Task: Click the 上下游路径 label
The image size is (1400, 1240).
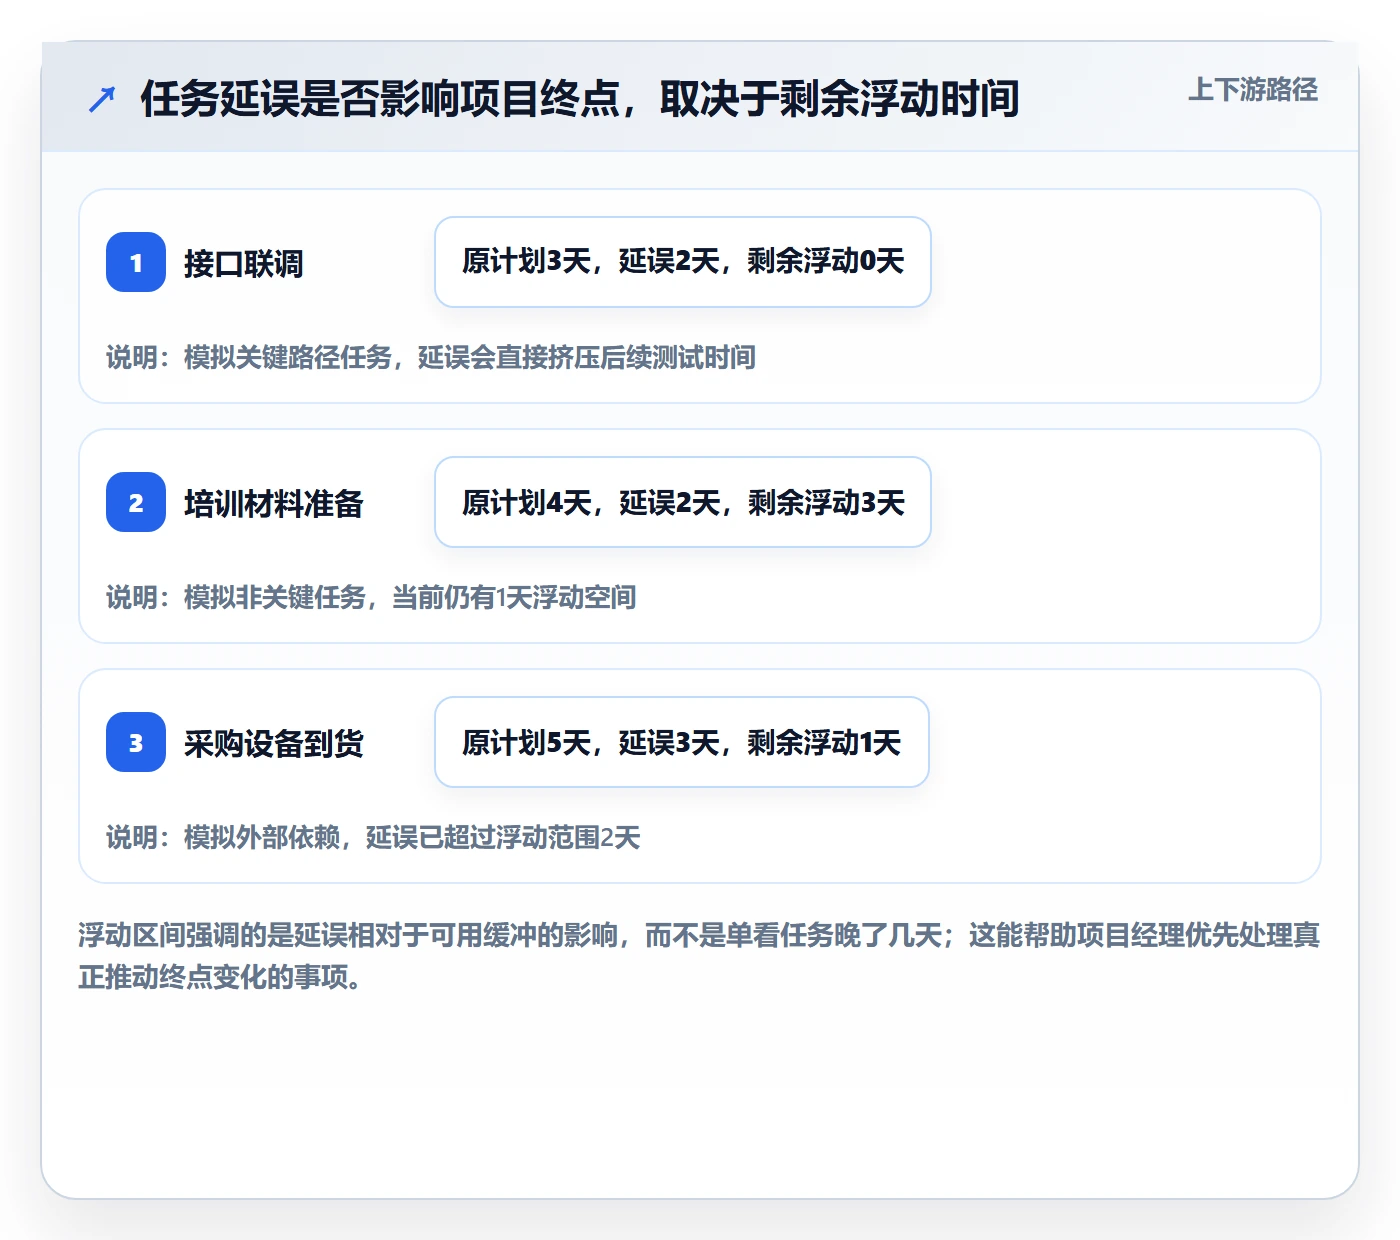Action: (x=1253, y=90)
